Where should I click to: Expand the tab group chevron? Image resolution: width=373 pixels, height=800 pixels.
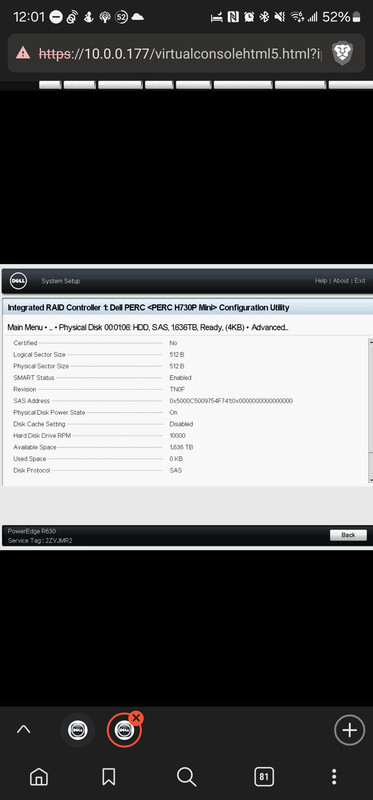[x=23, y=730]
